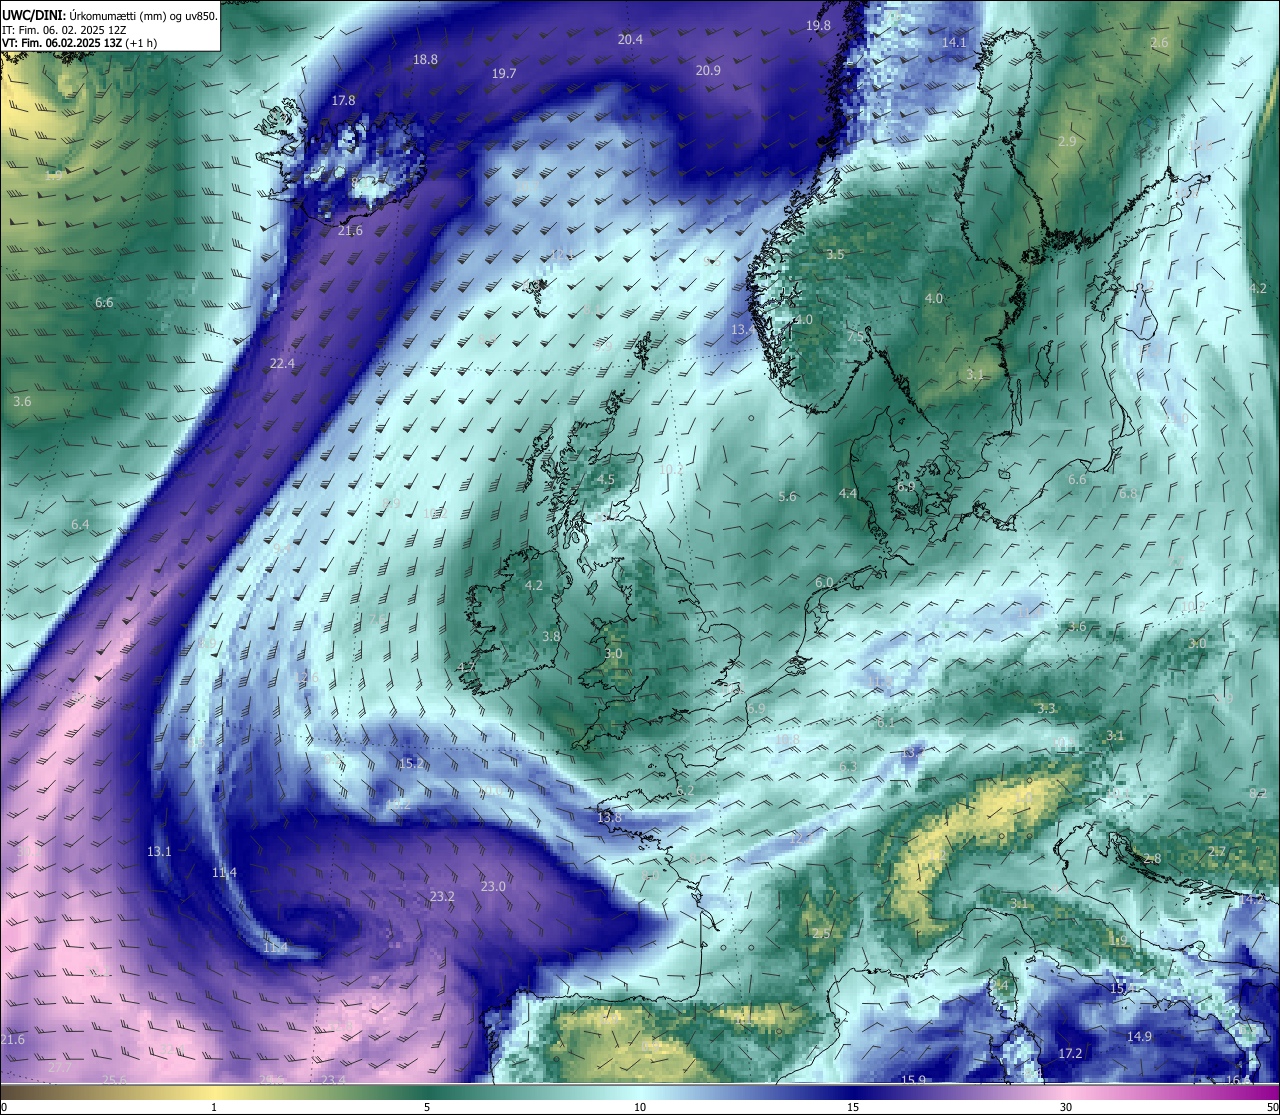1280x1115 pixels.
Task: Click the 13.1 value label
Action: pos(159,851)
